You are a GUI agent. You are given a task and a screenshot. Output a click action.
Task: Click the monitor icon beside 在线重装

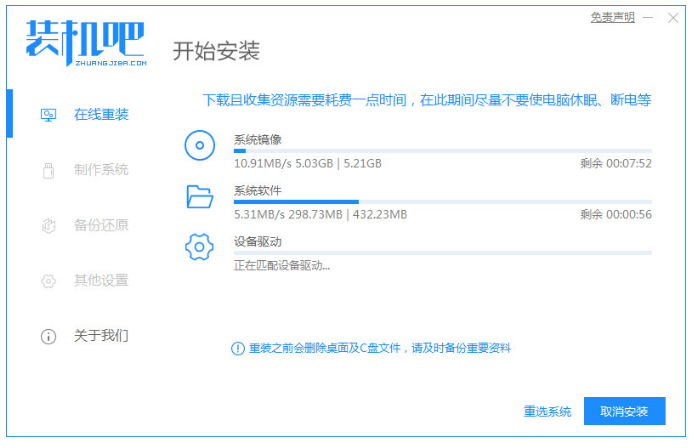48,114
